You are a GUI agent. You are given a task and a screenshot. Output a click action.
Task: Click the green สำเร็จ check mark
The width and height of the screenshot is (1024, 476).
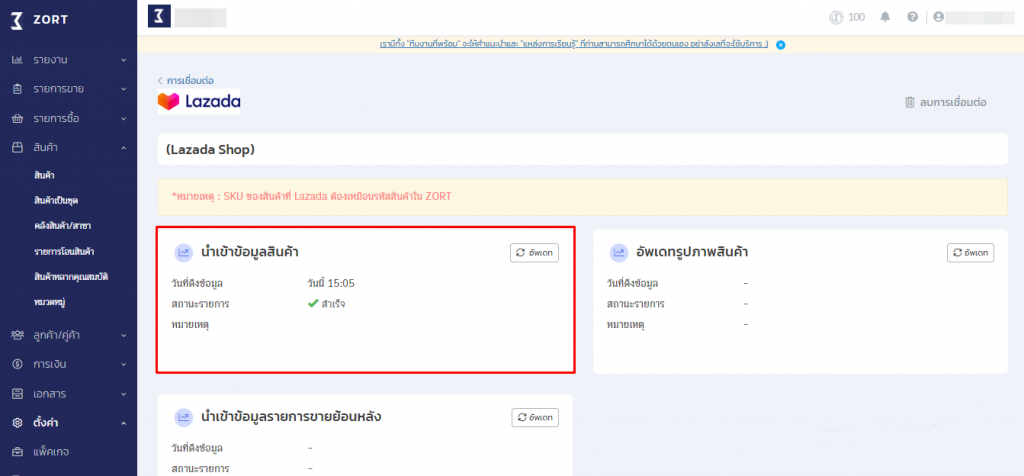(x=313, y=304)
